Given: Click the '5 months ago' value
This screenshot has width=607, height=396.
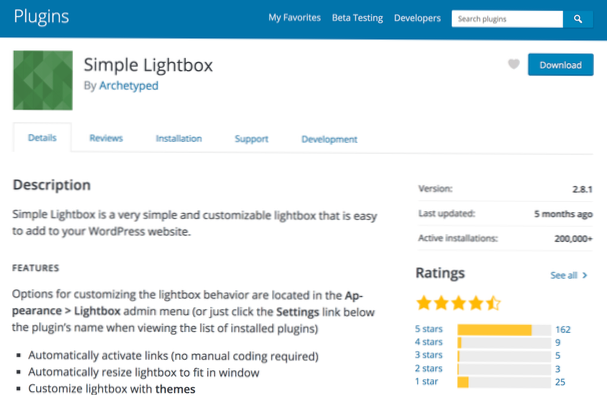Looking at the screenshot, I should coord(563,214).
